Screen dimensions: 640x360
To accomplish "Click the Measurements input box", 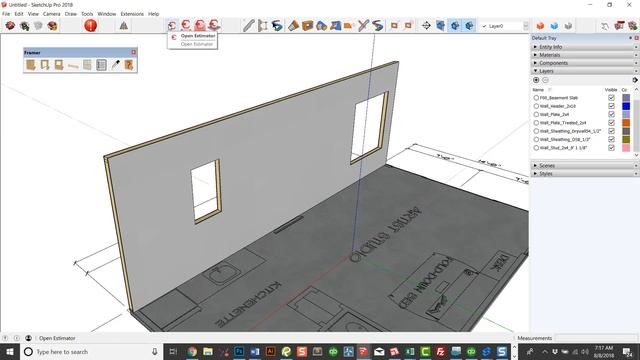I will 596,338.
